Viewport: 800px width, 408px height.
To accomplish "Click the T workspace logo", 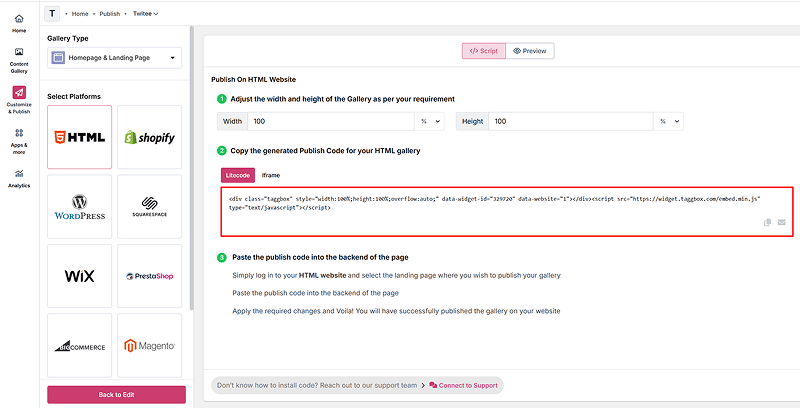I will [52, 14].
